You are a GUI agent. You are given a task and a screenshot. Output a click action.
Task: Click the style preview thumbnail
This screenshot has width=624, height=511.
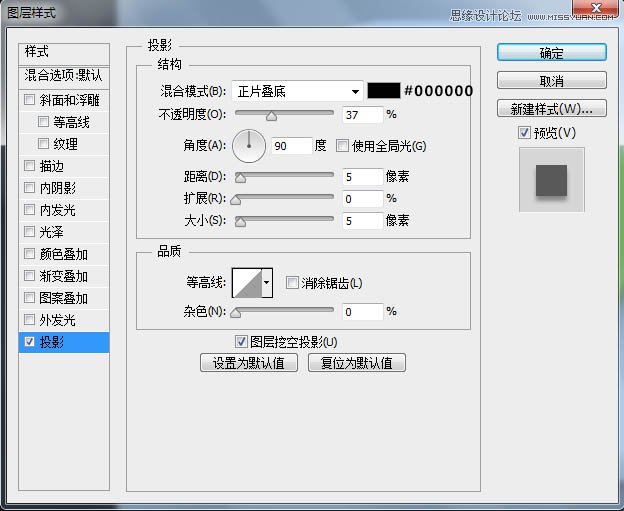click(x=551, y=180)
